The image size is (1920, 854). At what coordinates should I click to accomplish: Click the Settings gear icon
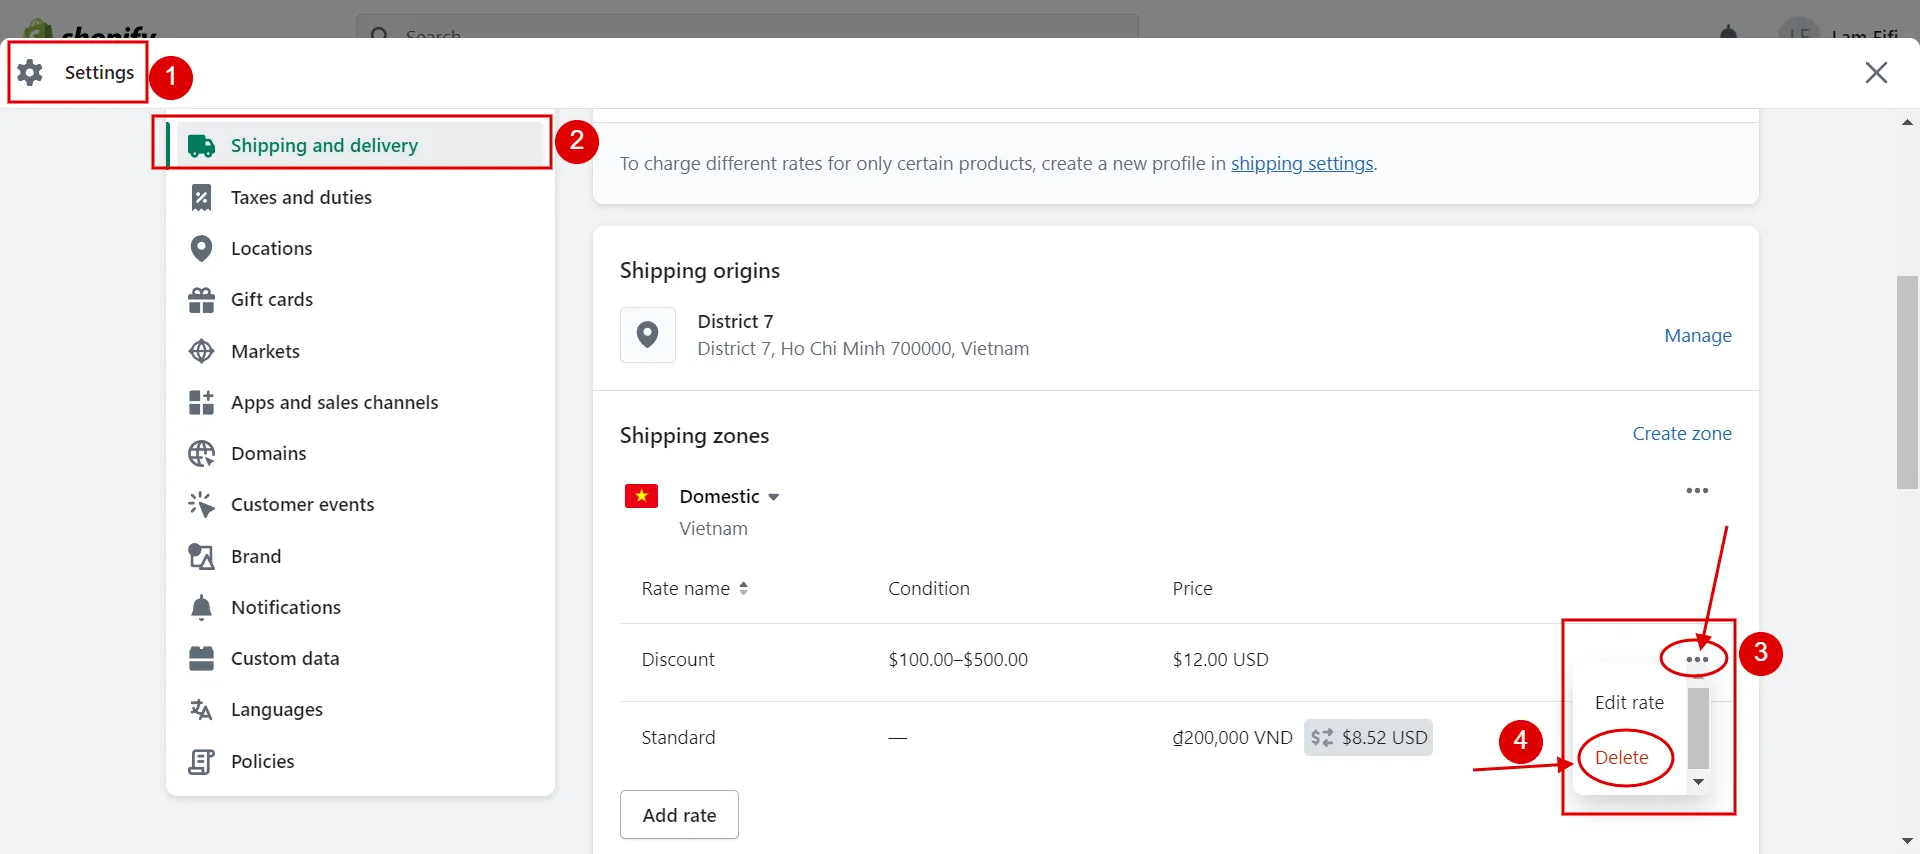click(x=30, y=72)
